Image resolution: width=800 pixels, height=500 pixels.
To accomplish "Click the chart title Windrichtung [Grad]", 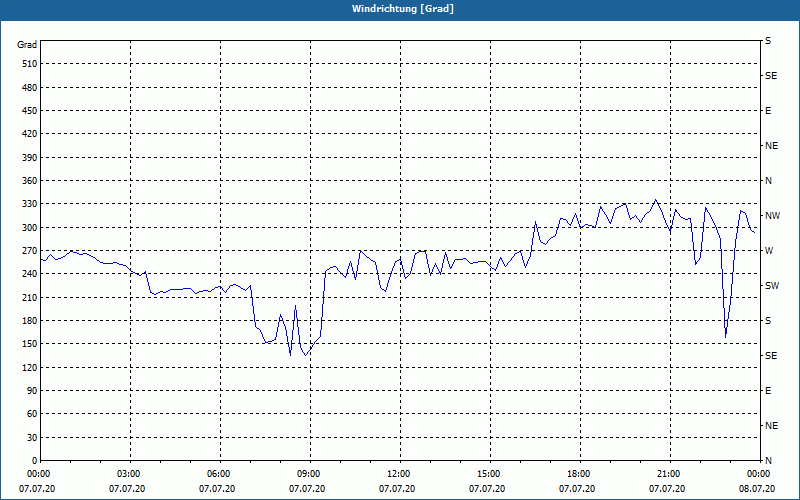I will click(403, 9).
